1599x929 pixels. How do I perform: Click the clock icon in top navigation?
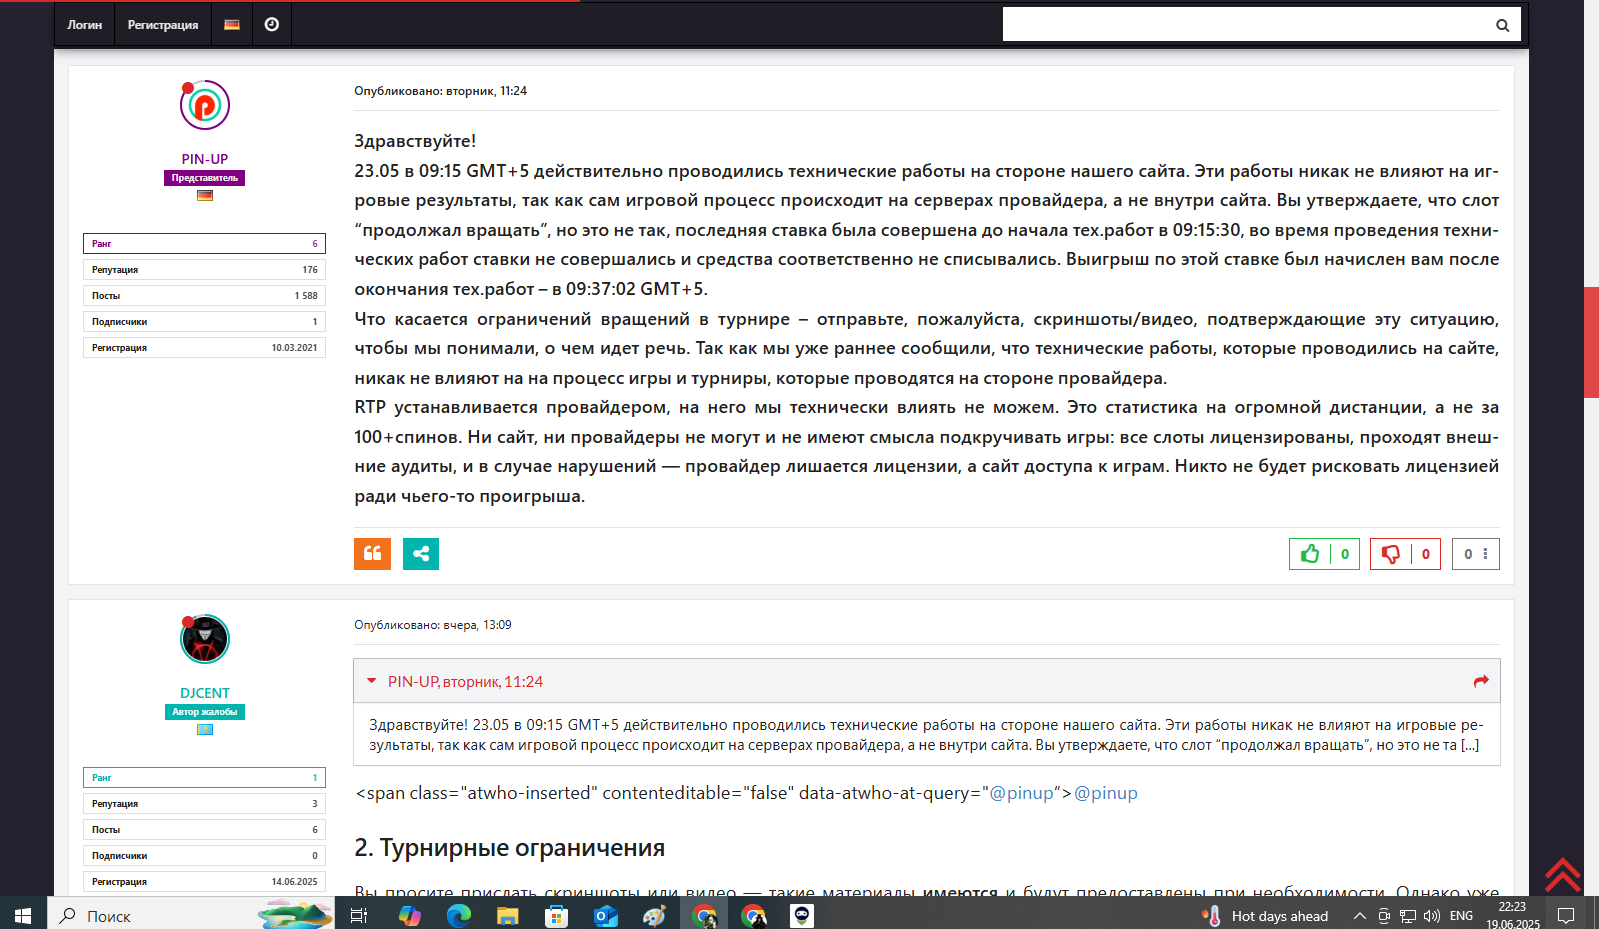pyautogui.click(x=272, y=24)
